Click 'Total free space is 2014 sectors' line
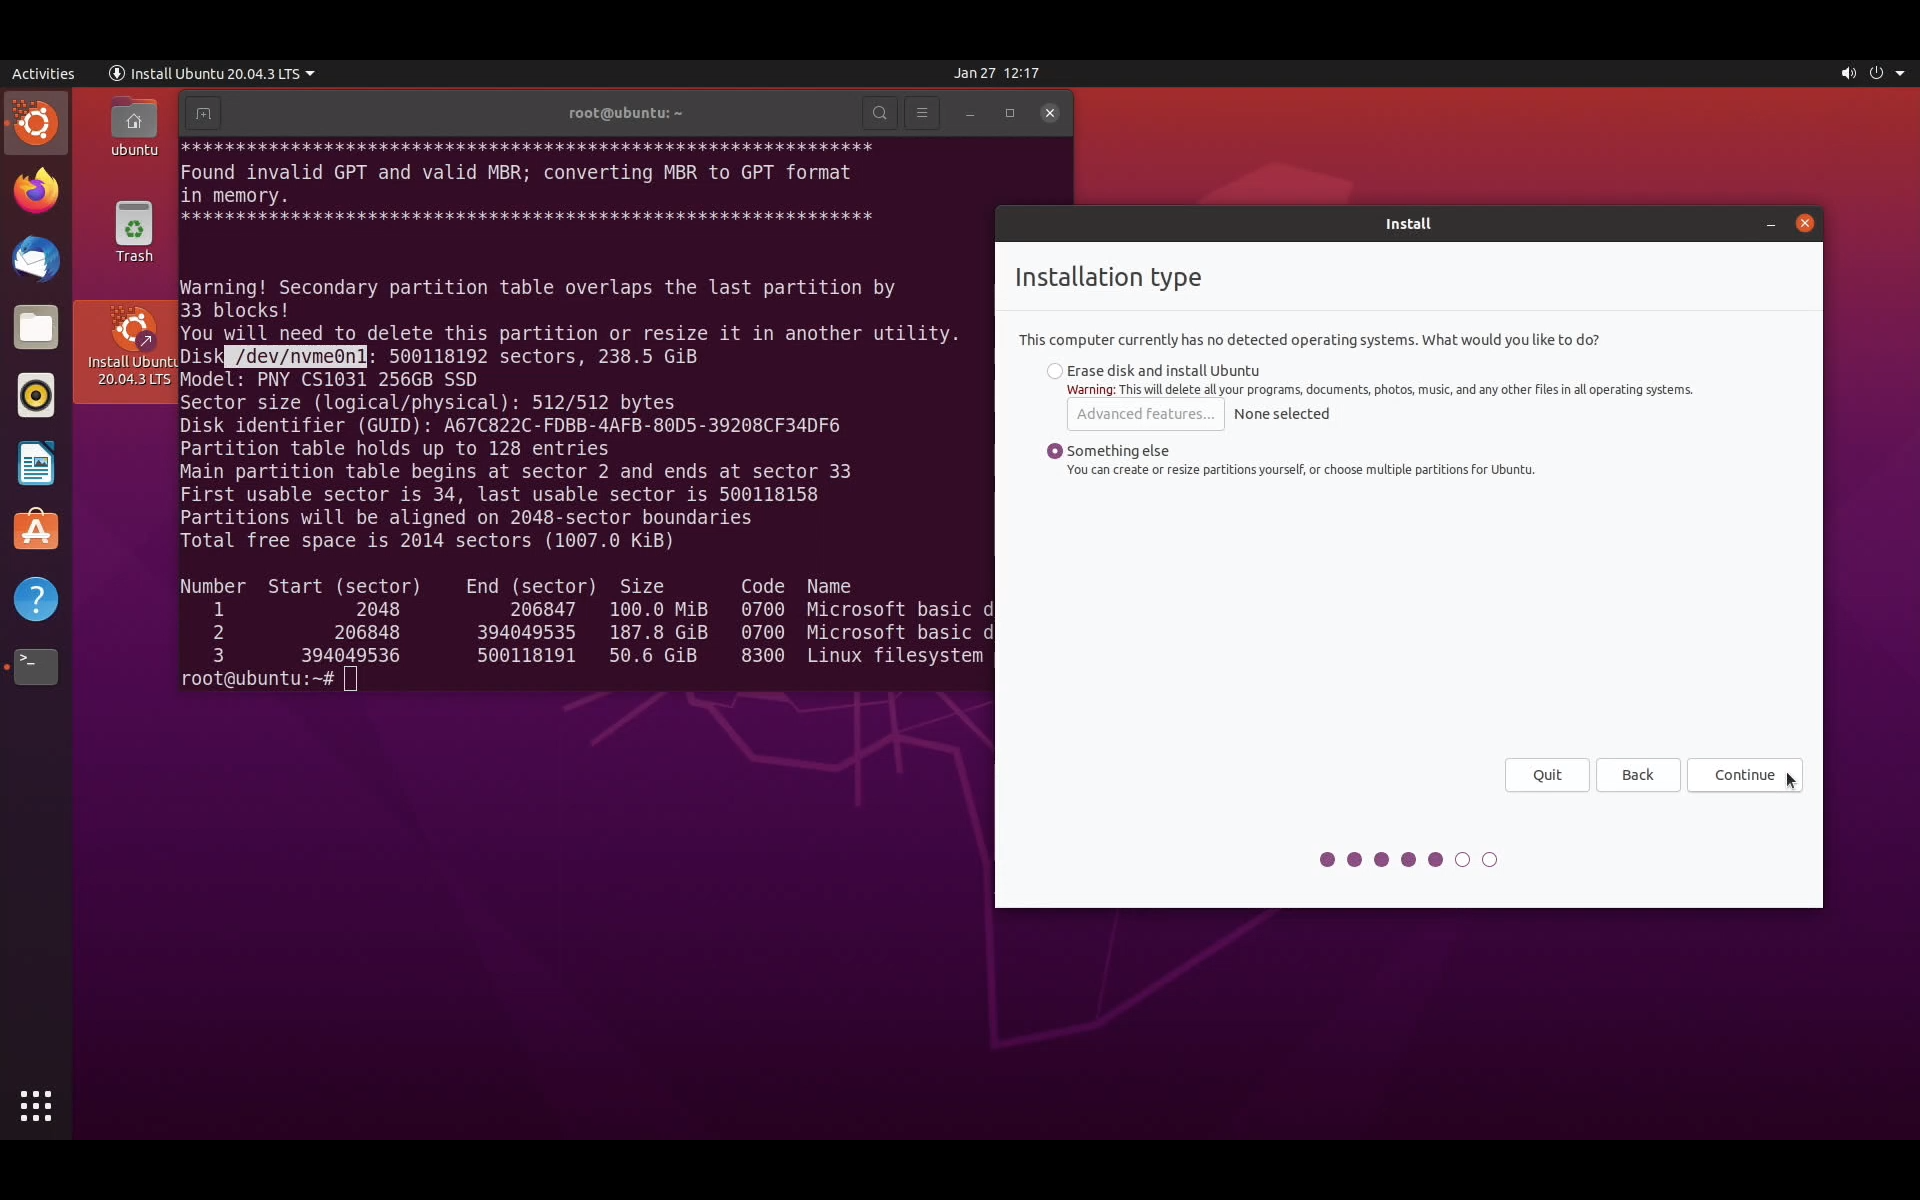 point(427,541)
